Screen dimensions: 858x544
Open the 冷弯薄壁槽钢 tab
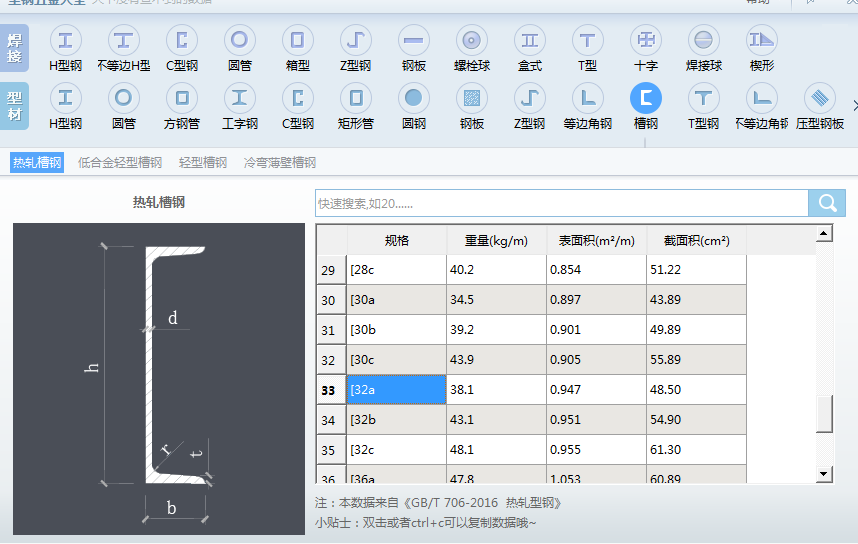click(x=280, y=163)
